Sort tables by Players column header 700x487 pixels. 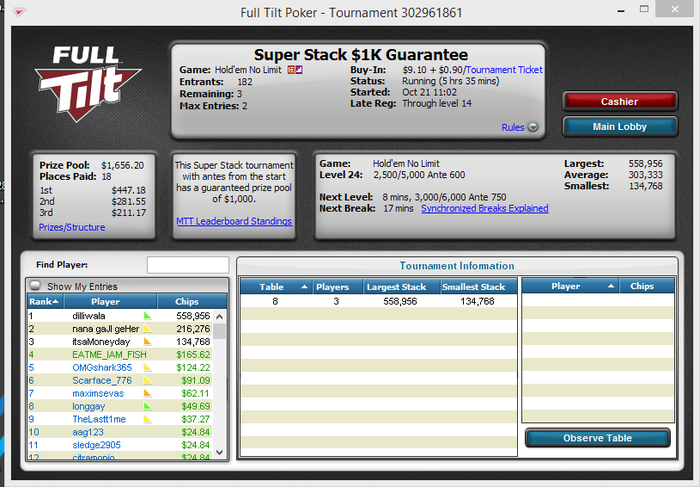pyautogui.click(x=337, y=287)
